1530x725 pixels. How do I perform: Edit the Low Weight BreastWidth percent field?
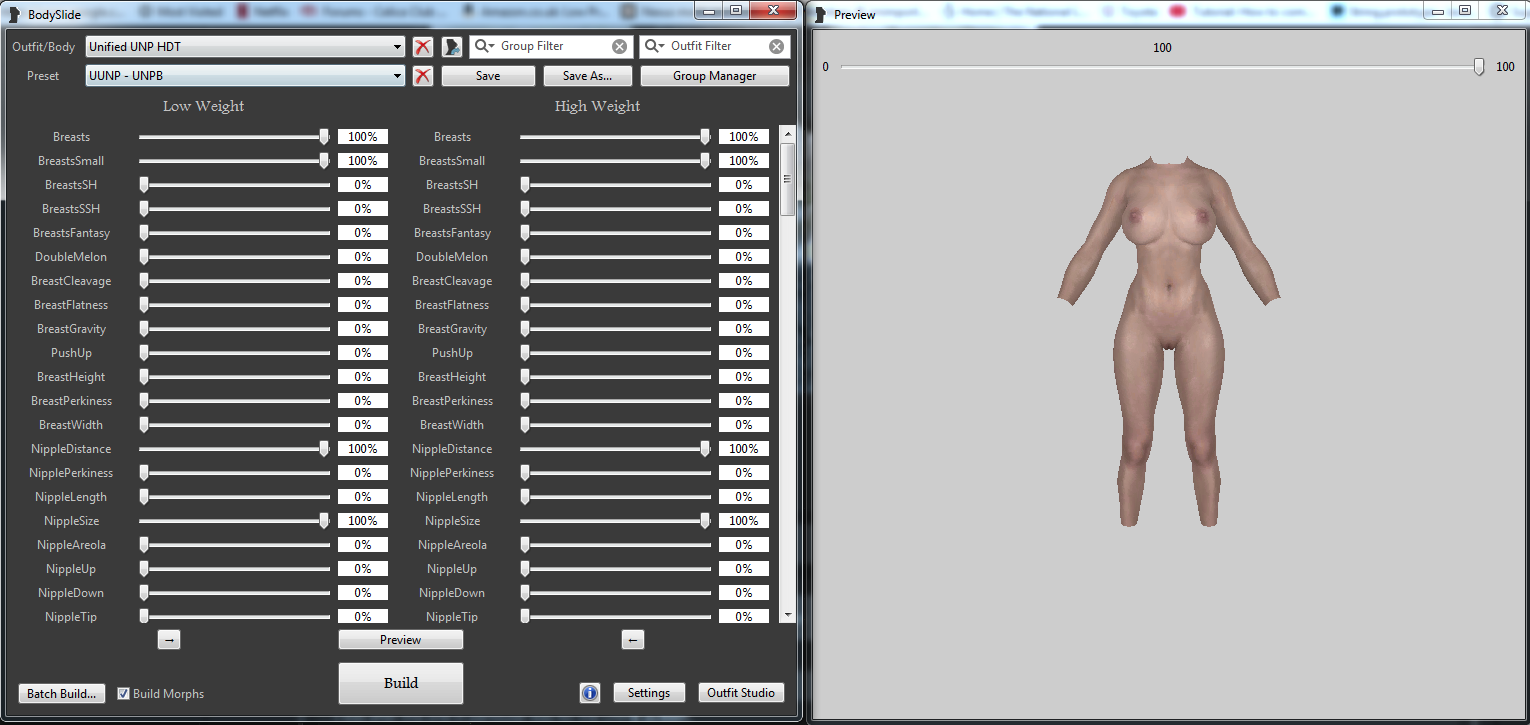(363, 425)
